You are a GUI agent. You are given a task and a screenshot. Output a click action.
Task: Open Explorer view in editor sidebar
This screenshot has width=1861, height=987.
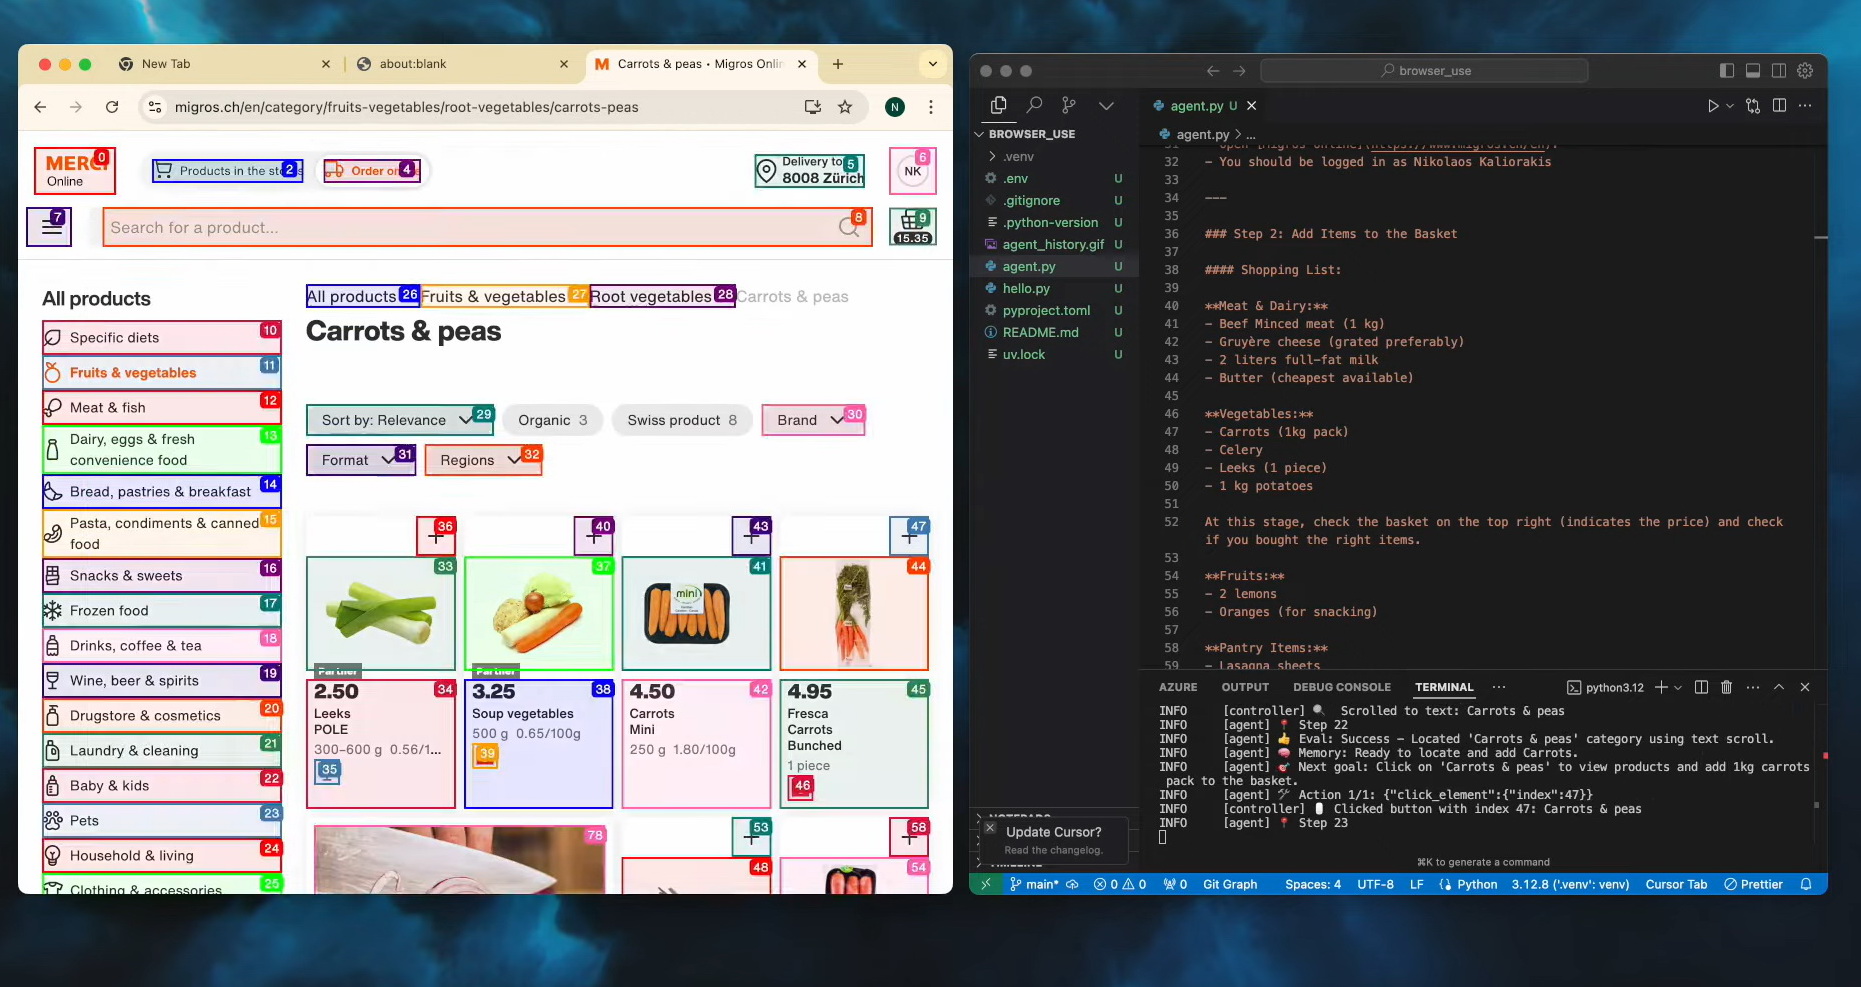998,105
